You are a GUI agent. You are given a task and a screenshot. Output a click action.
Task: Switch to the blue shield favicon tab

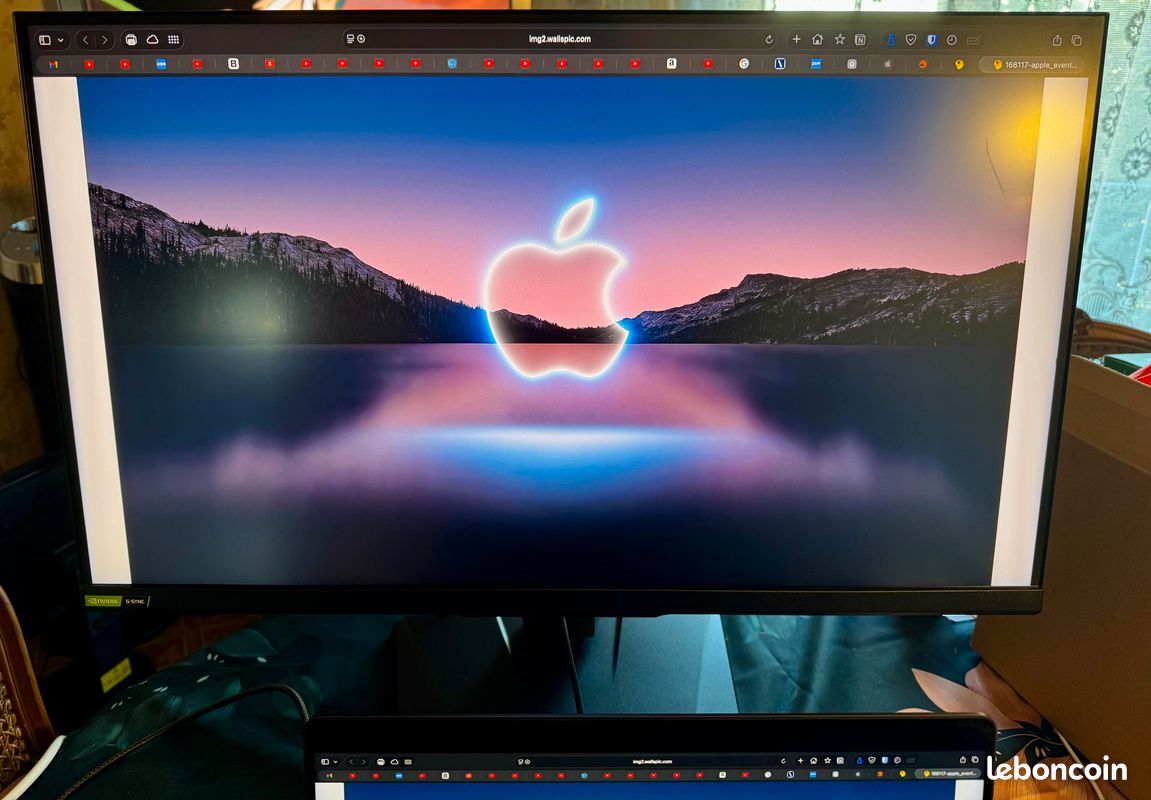point(452,64)
